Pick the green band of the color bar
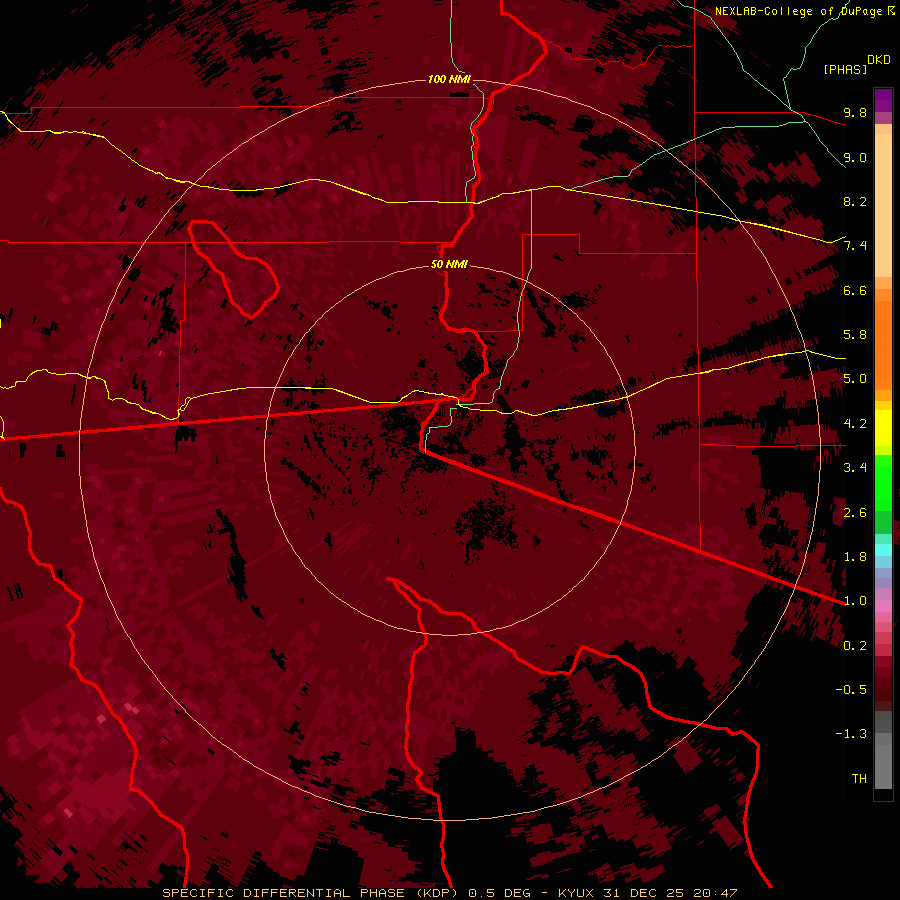Viewport: 900px width, 900px height. pyautogui.click(x=883, y=483)
